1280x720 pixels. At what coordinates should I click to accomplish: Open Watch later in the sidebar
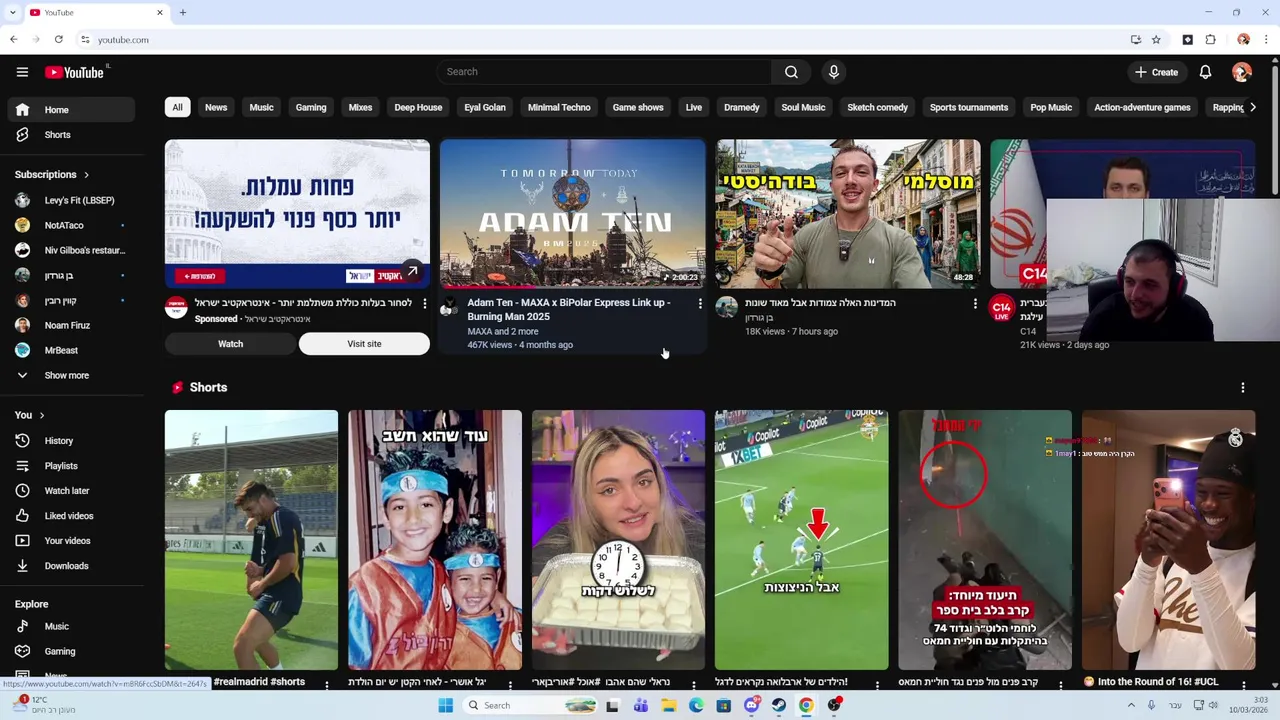coord(70,491)
